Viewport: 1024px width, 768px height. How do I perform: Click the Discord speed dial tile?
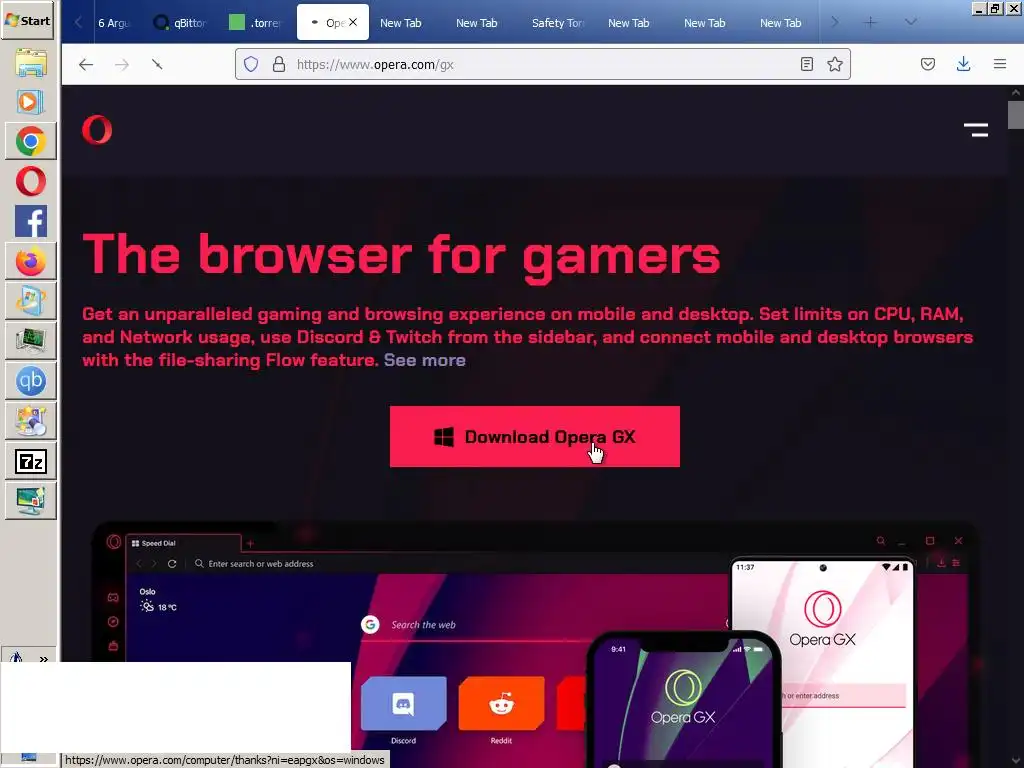tap(404, 704)
